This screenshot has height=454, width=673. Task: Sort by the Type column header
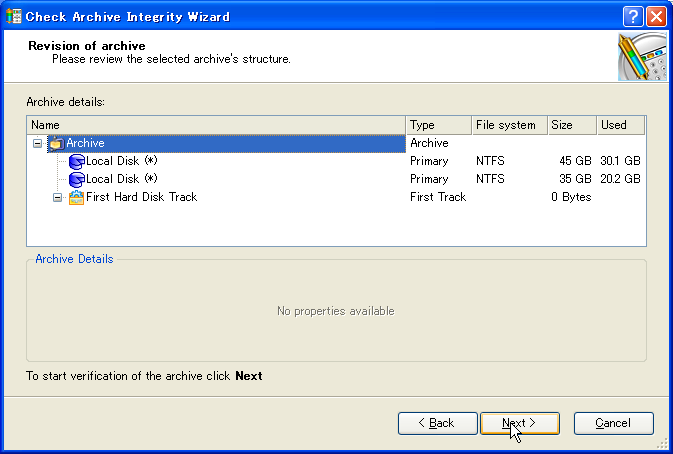click(438, 125)
